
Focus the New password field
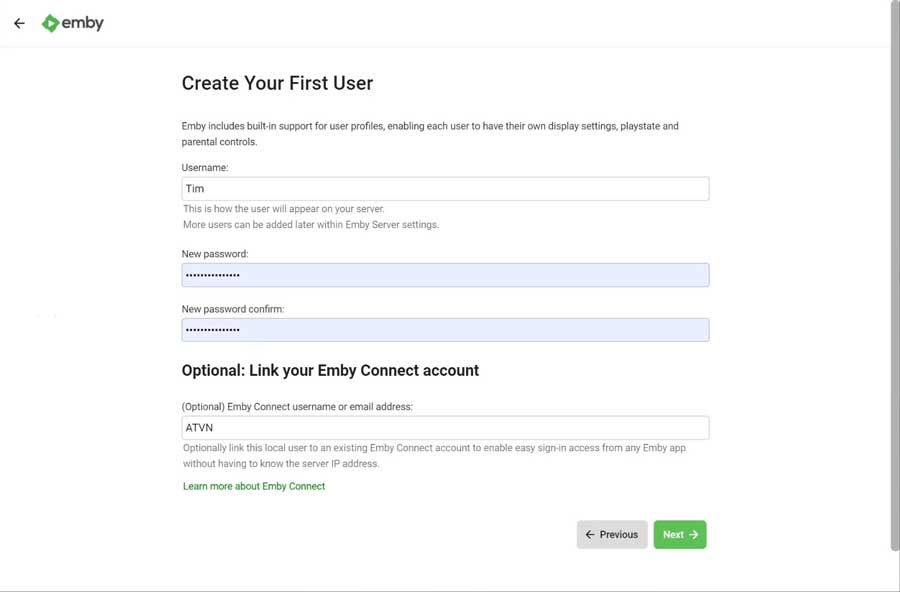click(x=445, y=275)
